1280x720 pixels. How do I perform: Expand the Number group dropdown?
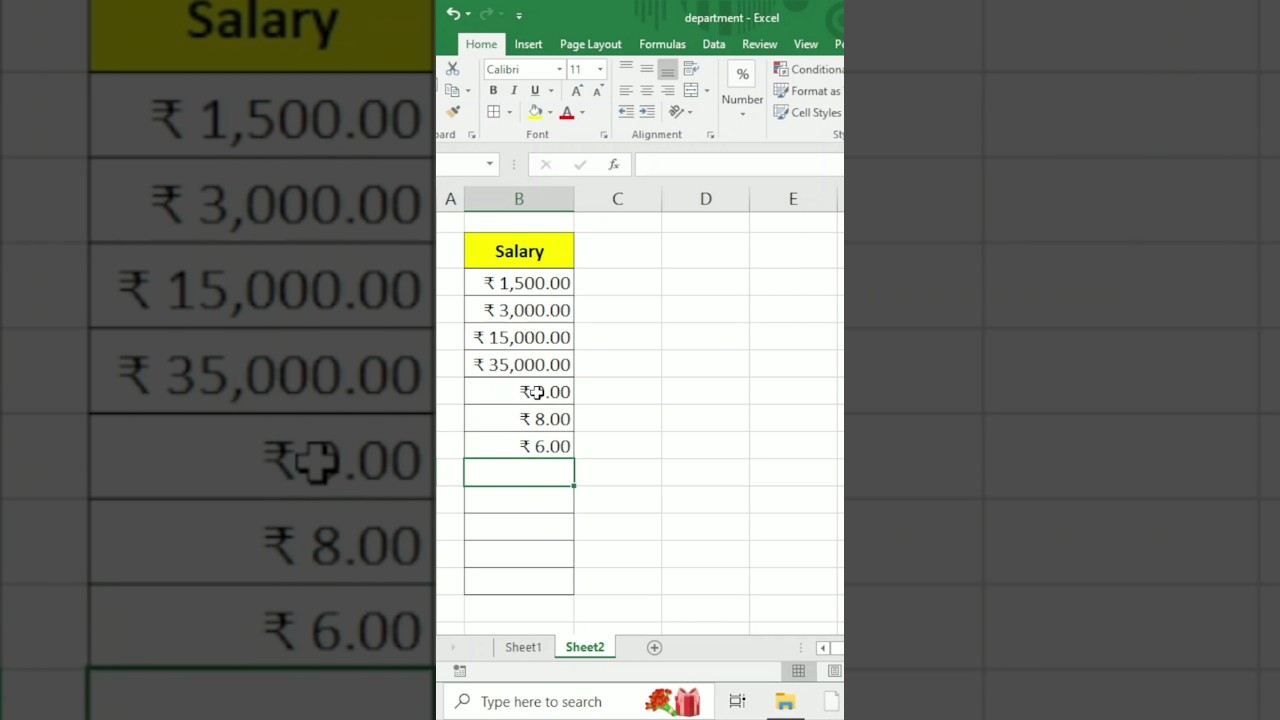coord(742,114)
